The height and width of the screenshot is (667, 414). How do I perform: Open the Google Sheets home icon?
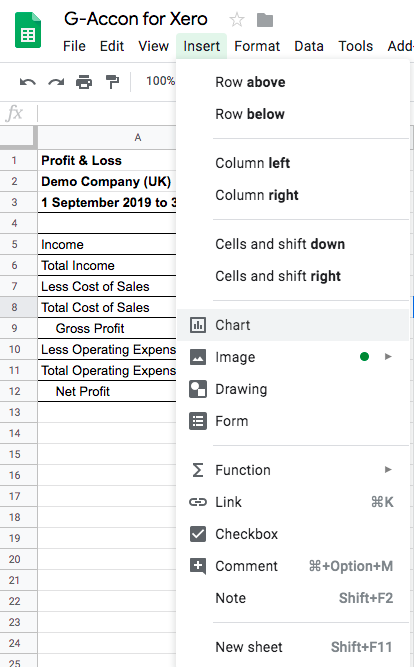(x=28, y=30)
